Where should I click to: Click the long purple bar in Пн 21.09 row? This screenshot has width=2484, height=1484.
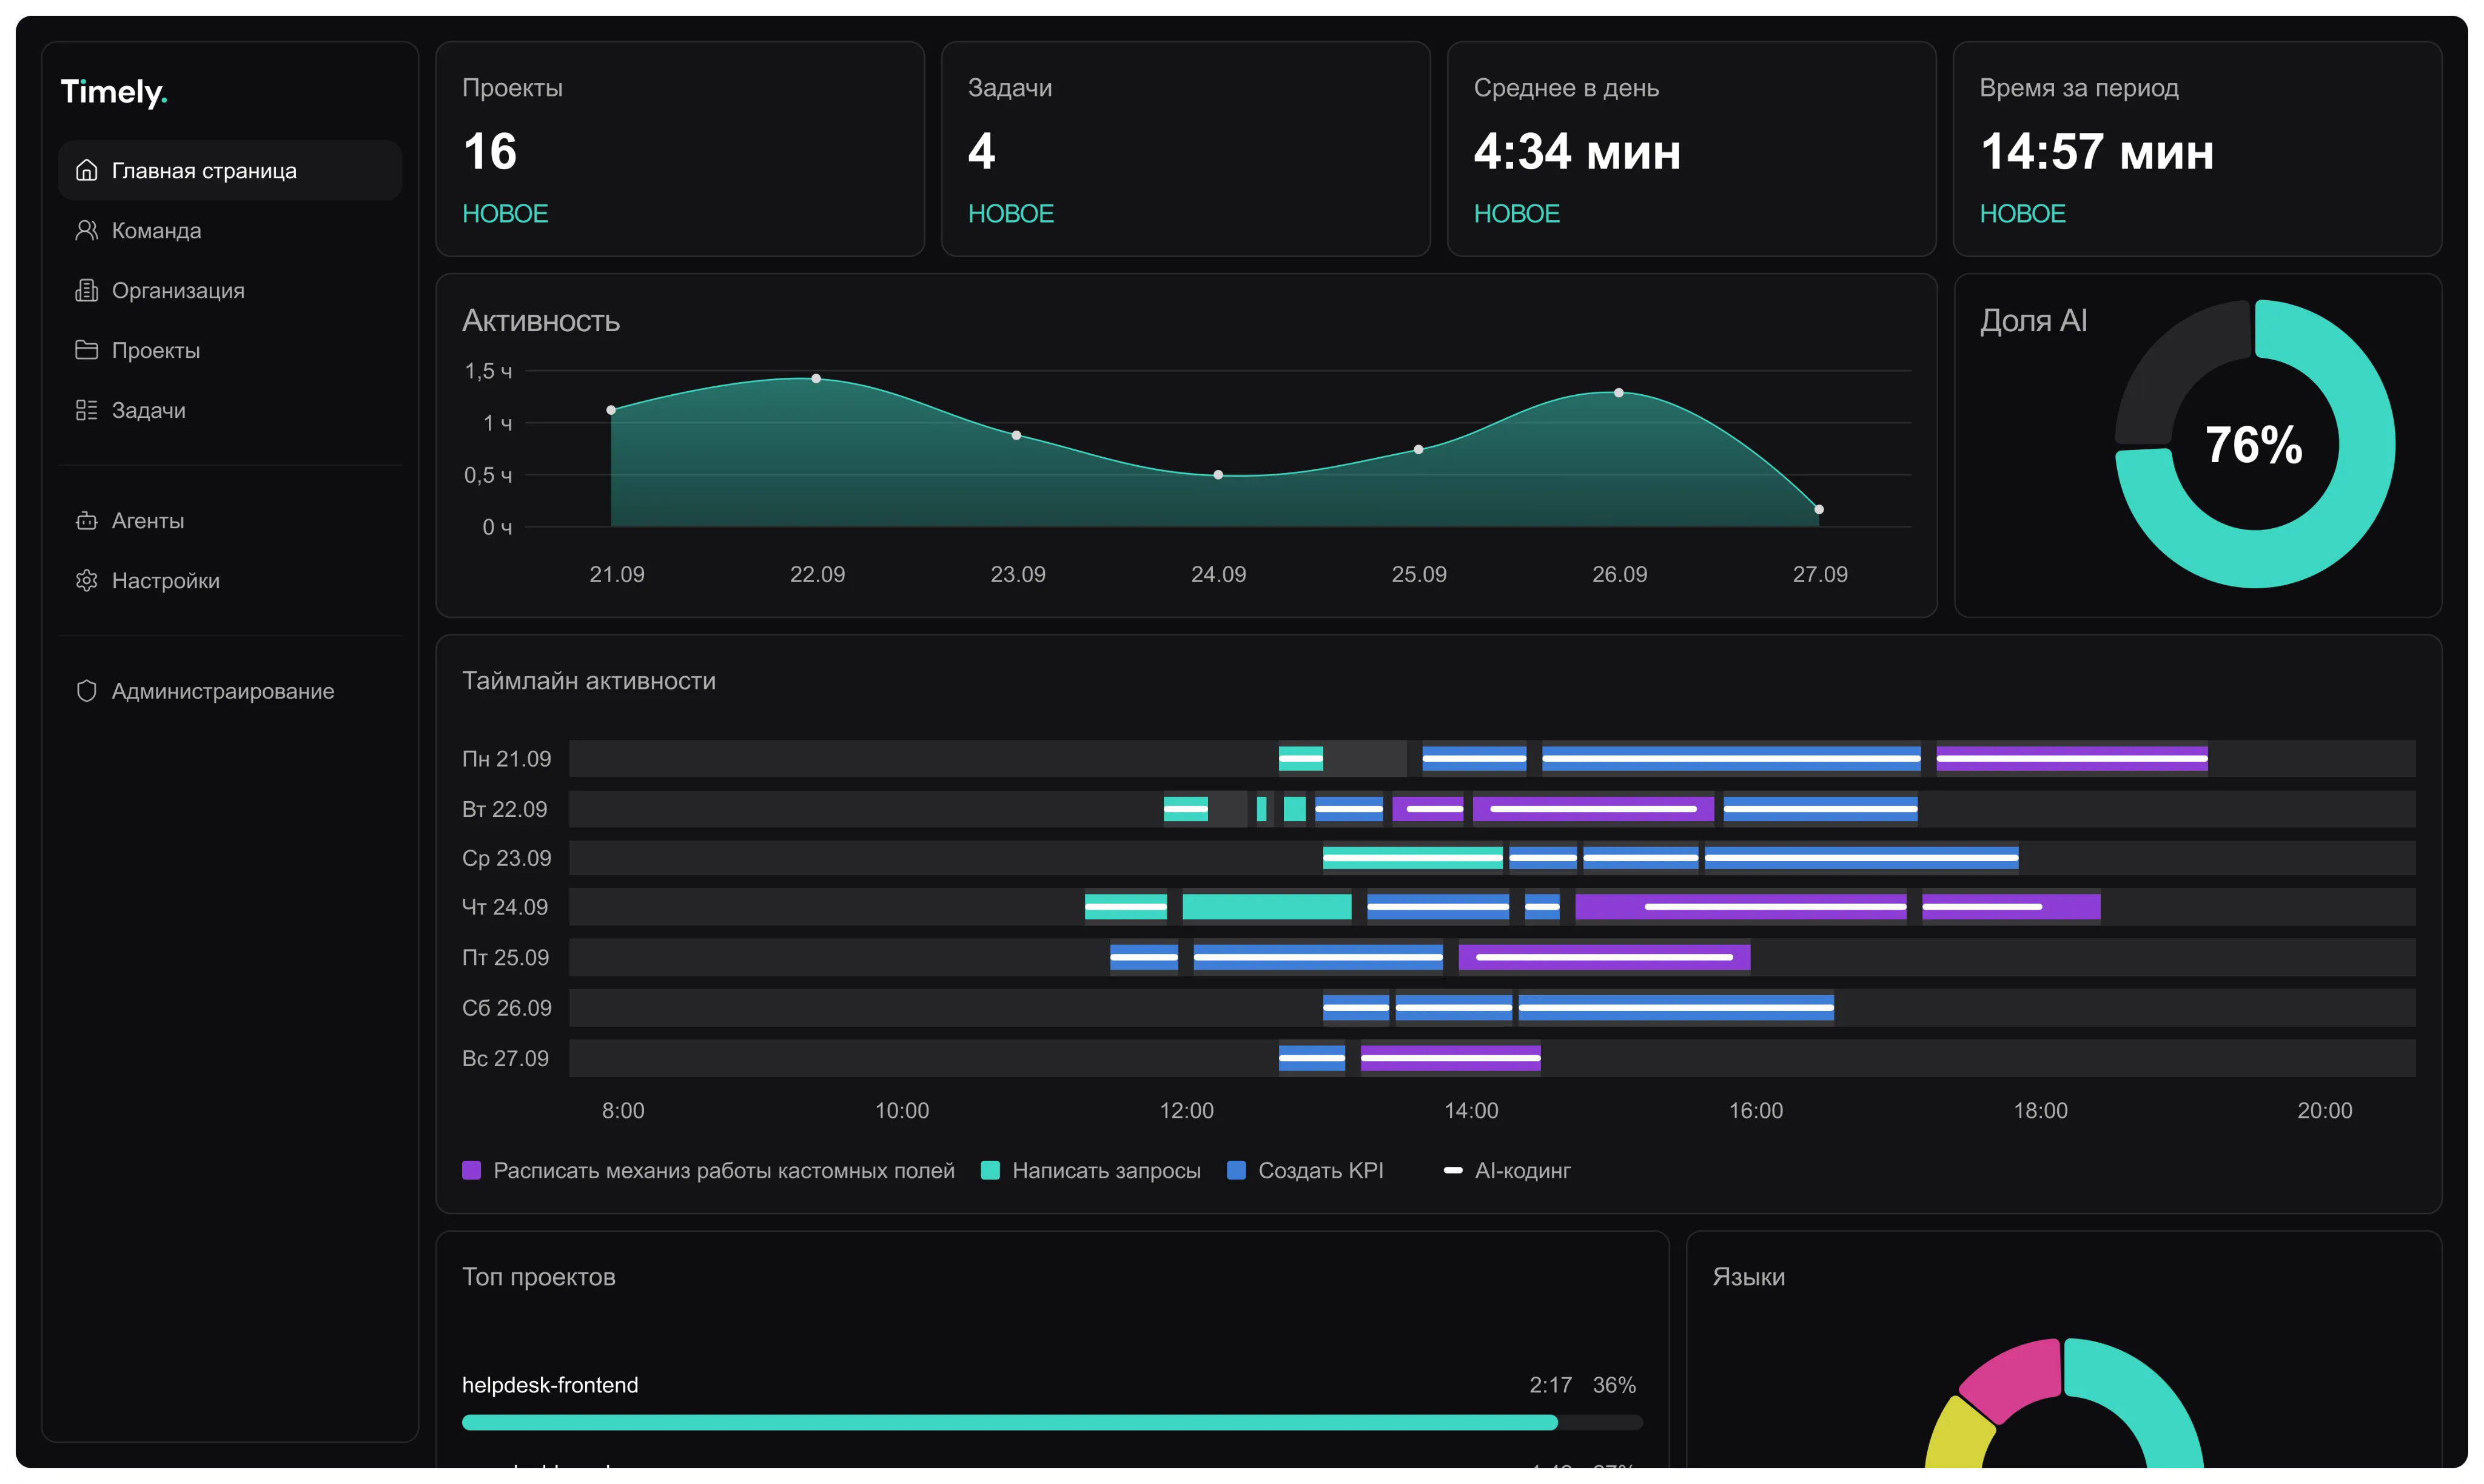[x=2072, y=759]
